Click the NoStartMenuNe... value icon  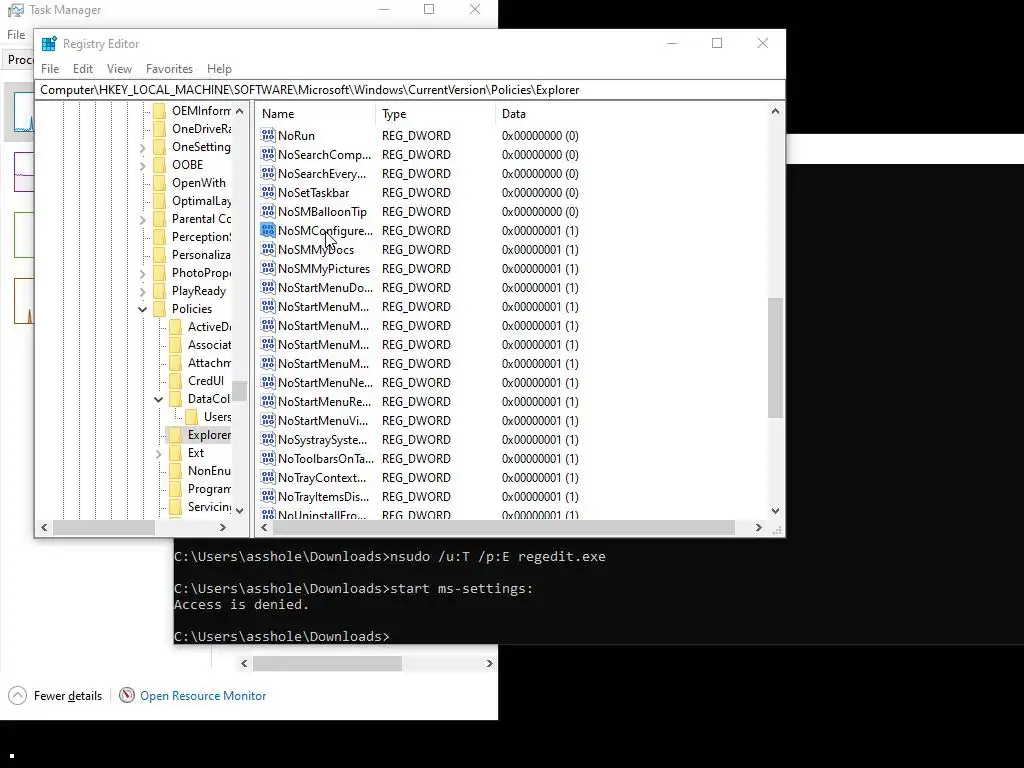(268, 382)
